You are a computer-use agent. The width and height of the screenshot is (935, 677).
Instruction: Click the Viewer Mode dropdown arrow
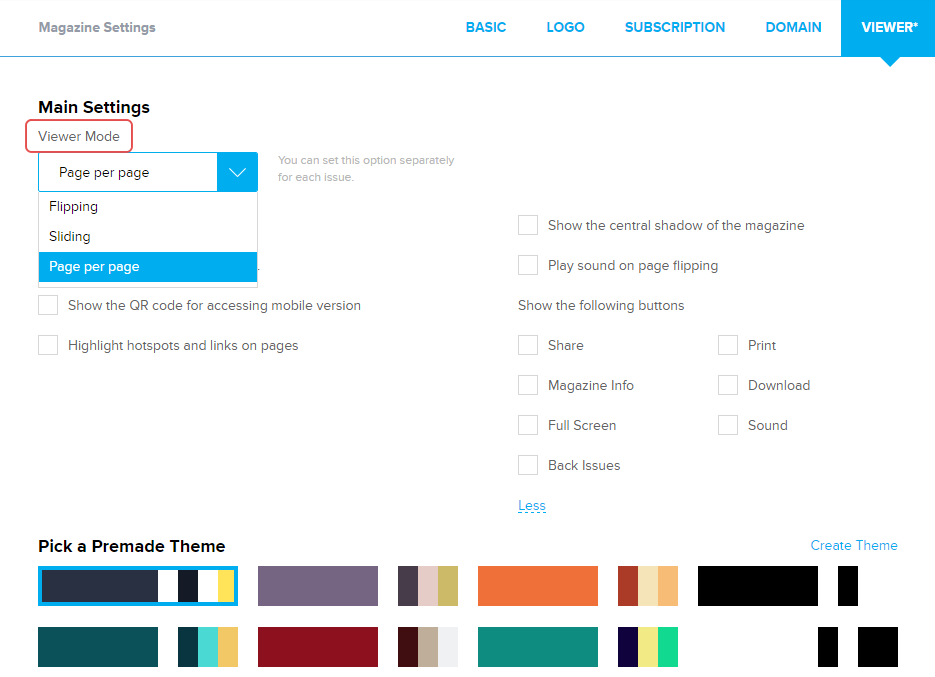point(237,172)
